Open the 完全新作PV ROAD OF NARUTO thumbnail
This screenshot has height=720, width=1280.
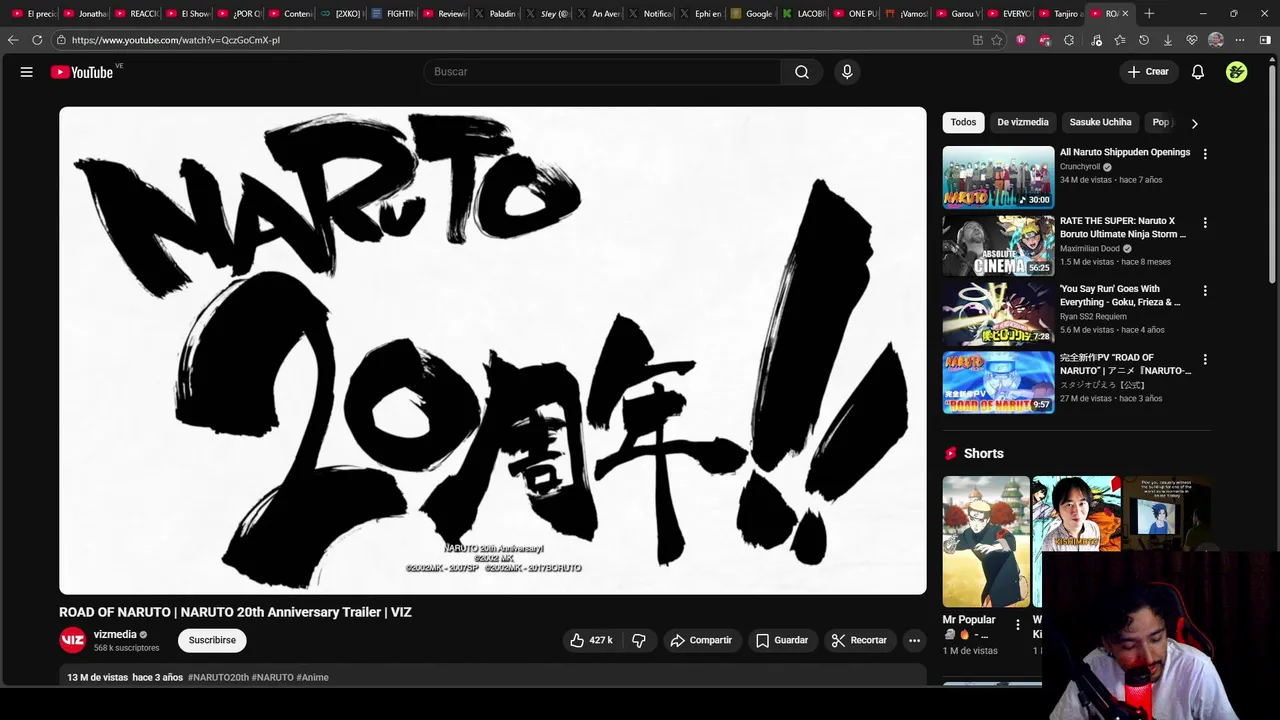998,382
